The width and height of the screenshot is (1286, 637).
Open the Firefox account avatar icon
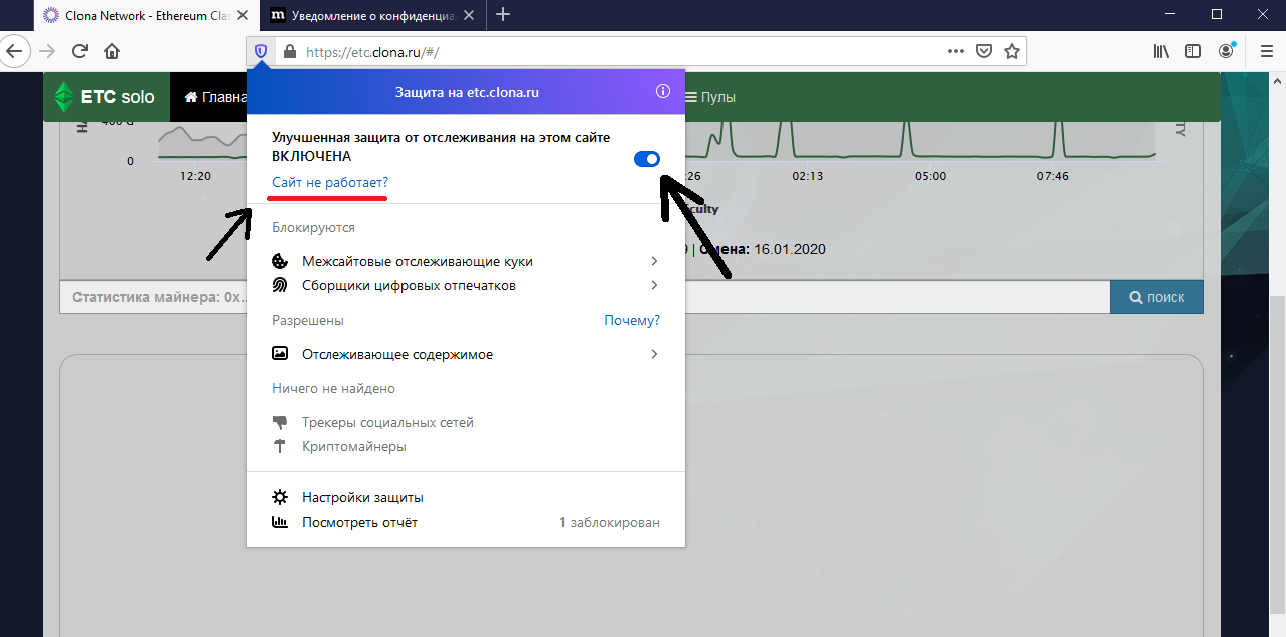tap(1226, 51)
